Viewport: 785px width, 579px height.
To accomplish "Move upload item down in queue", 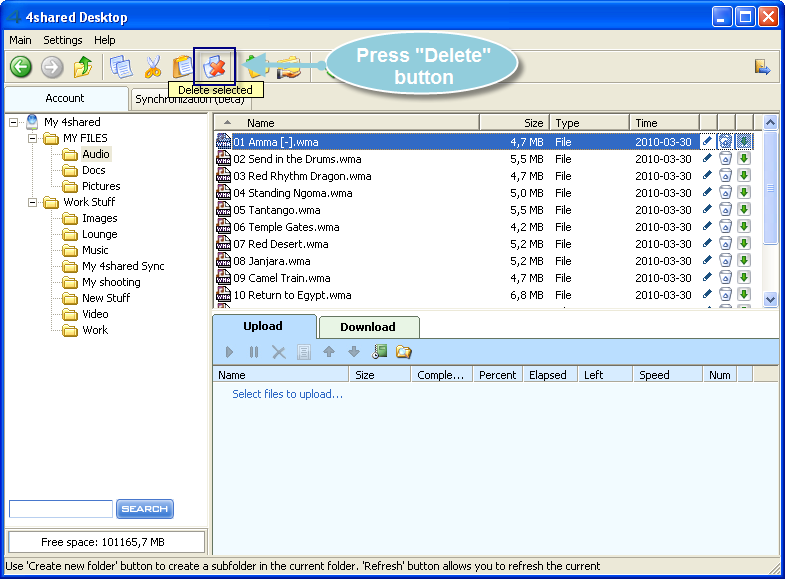I will coord(354,352).
